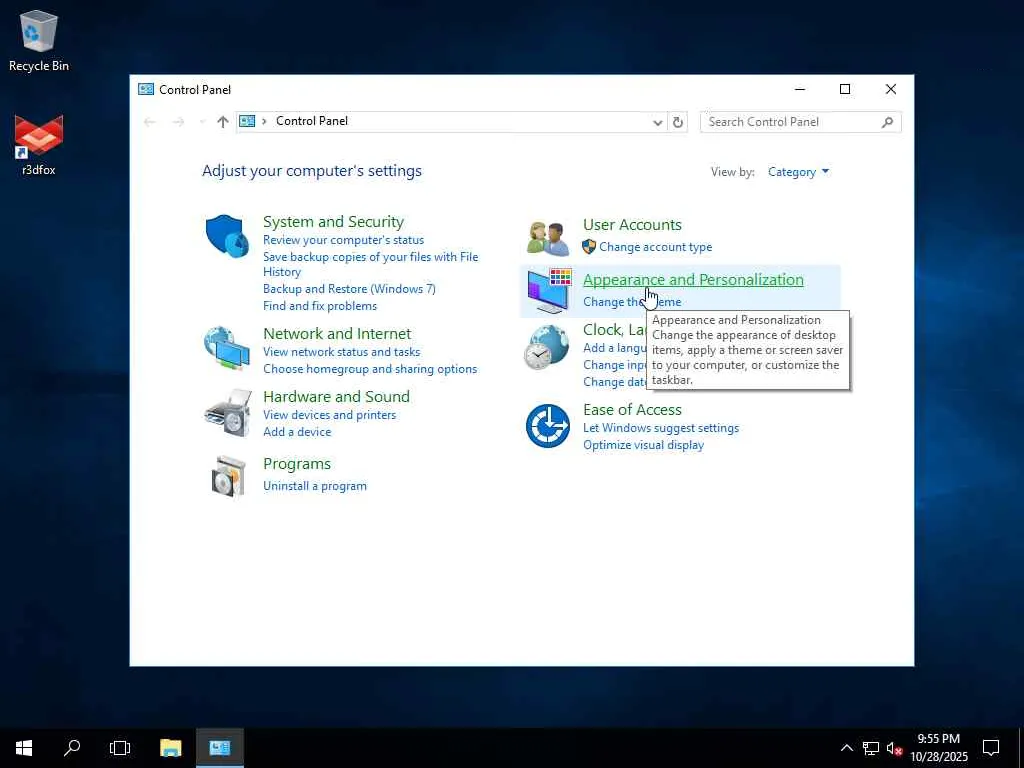Click View devices and printers

coord(329,415)
